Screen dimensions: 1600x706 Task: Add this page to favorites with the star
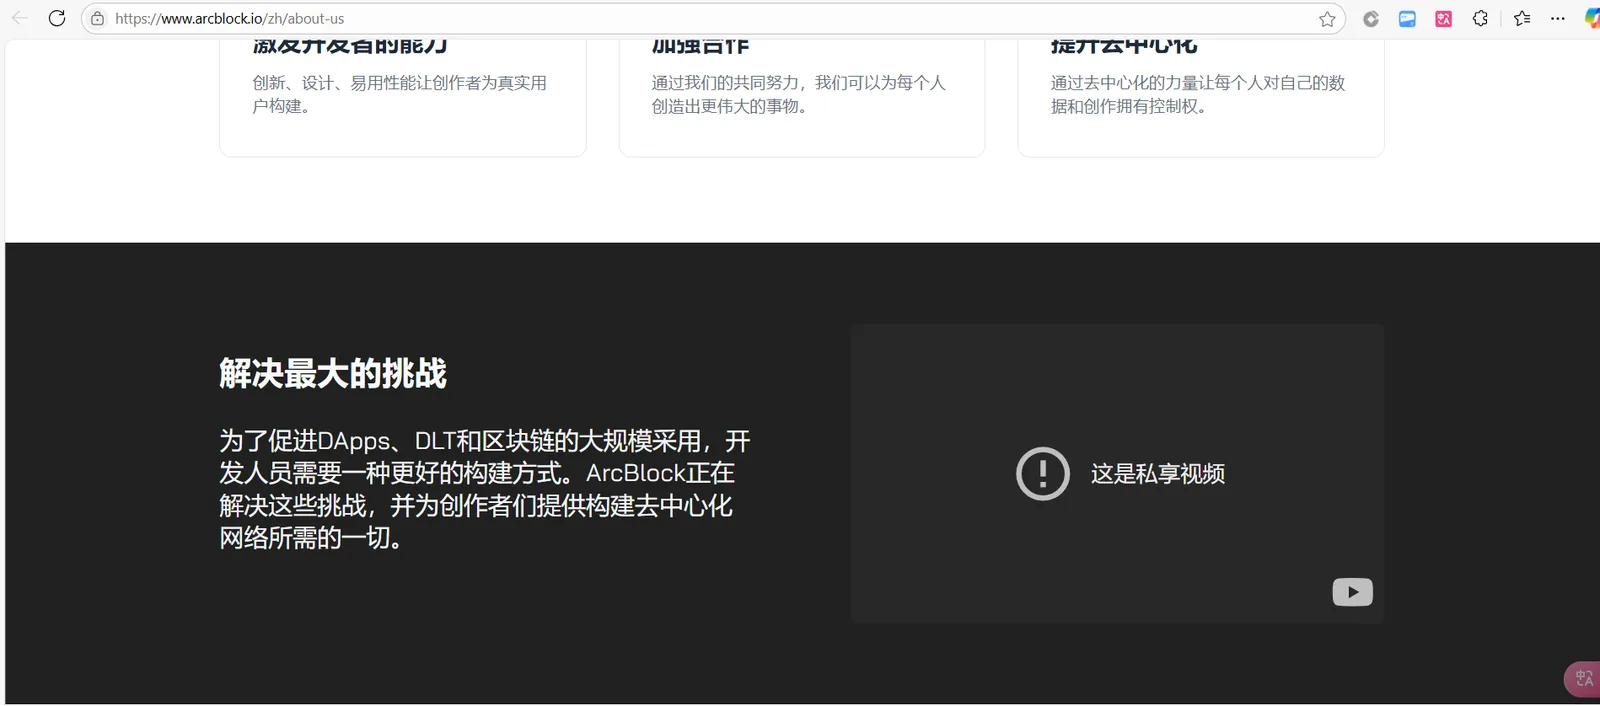point(1327,19)
